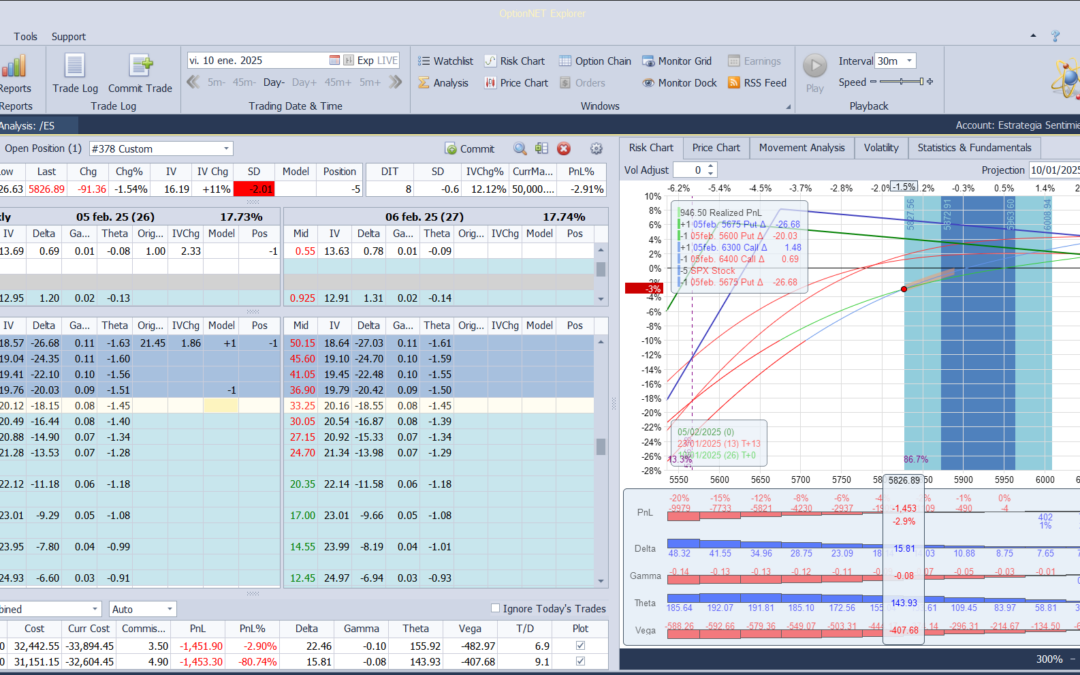Image resolution: width=1080 pixels, height=675 pixels.
Task: Show the Monitor Grid window
Action: (x=677, y=61)
